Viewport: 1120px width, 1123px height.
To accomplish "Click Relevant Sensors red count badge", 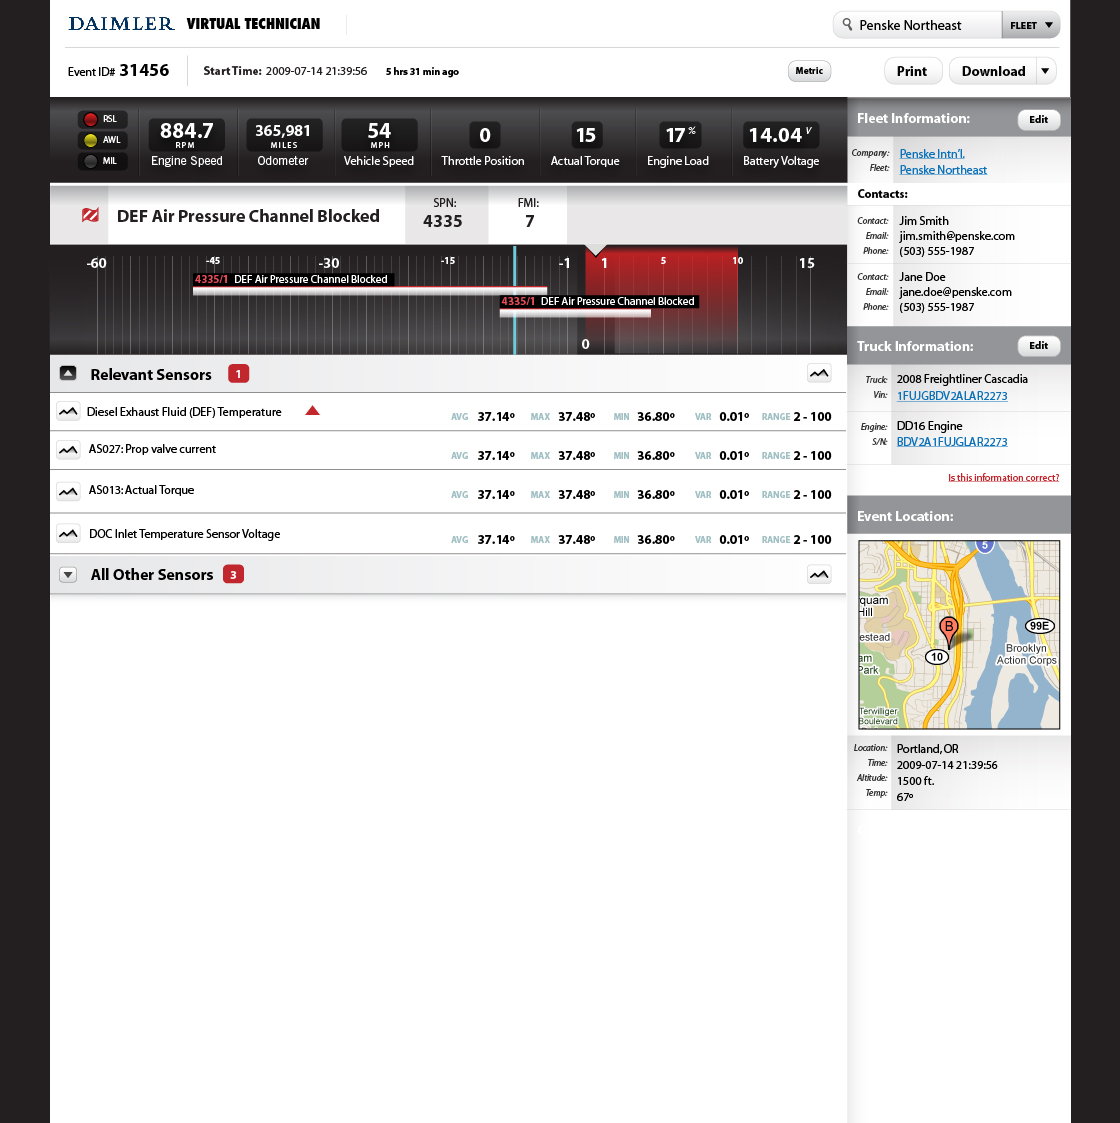I will click(238, 374).
